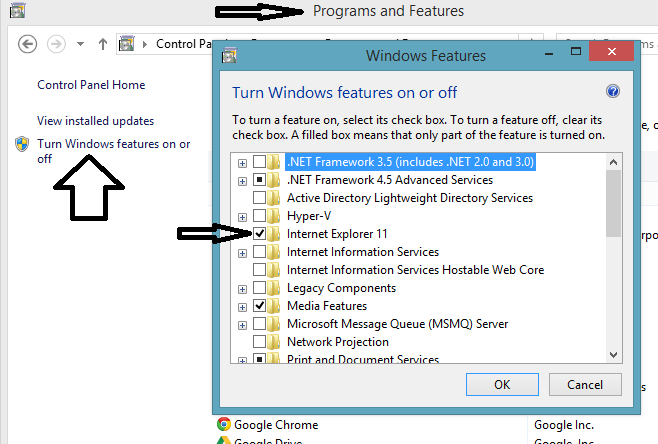Close the Windows Features dialog
Viewport: 658px width, 444px height.
tap(611, 52)
